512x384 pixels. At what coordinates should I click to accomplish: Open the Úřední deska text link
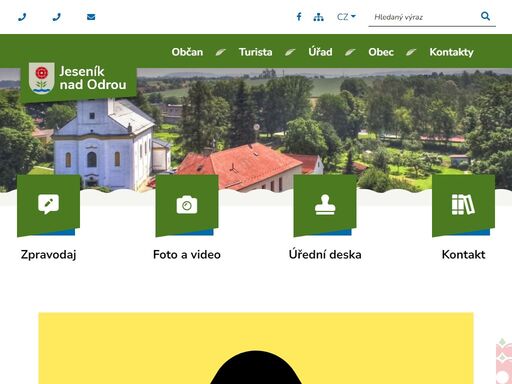click(x=325, y=254)
